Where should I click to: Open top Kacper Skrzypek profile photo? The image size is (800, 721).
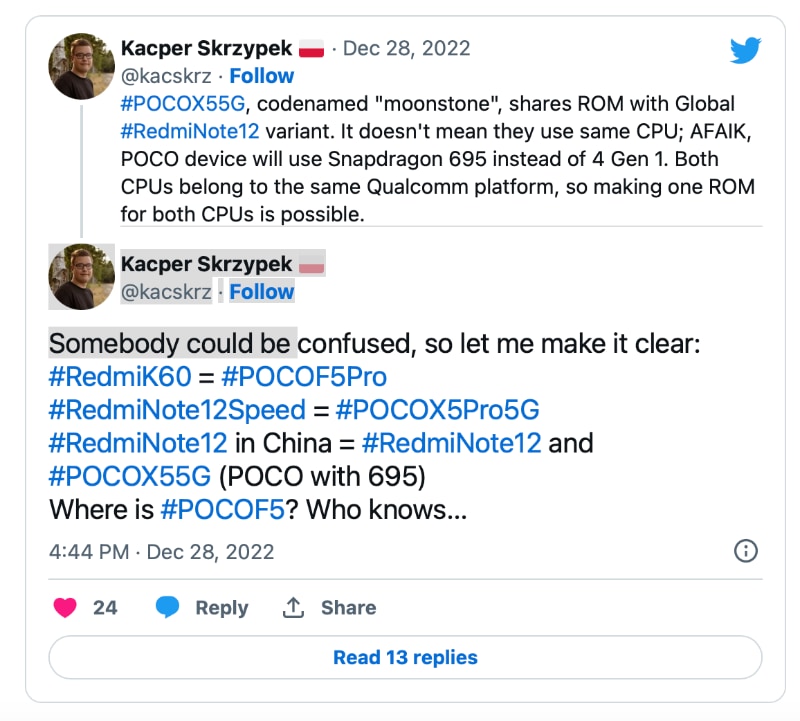coord(81,66)
